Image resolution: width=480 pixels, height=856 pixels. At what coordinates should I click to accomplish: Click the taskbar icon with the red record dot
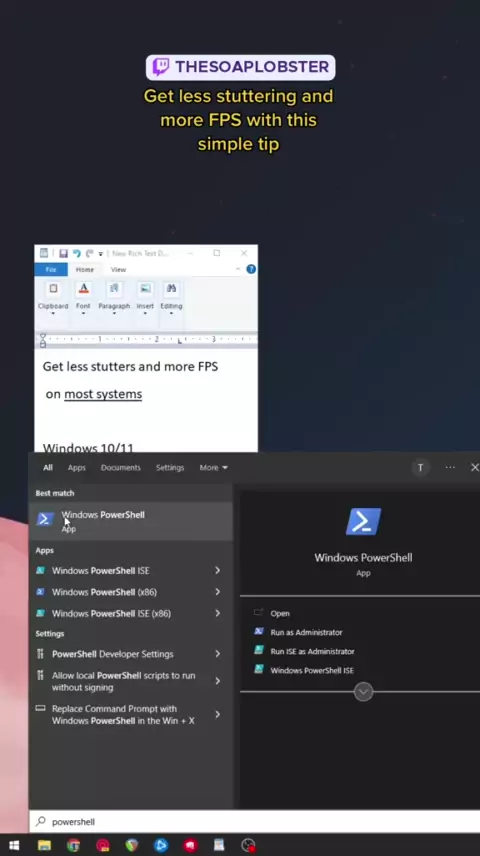pos(248,845)
